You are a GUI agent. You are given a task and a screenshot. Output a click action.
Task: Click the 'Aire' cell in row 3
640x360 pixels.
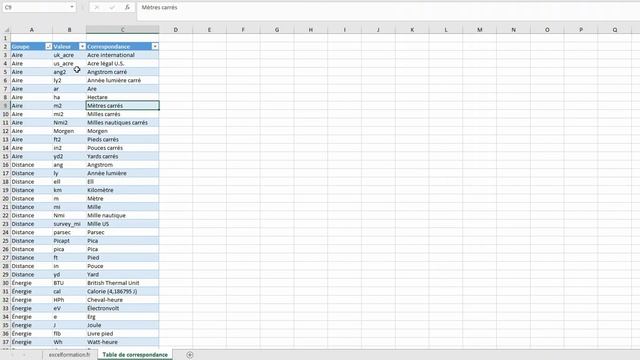coord(31,55)
